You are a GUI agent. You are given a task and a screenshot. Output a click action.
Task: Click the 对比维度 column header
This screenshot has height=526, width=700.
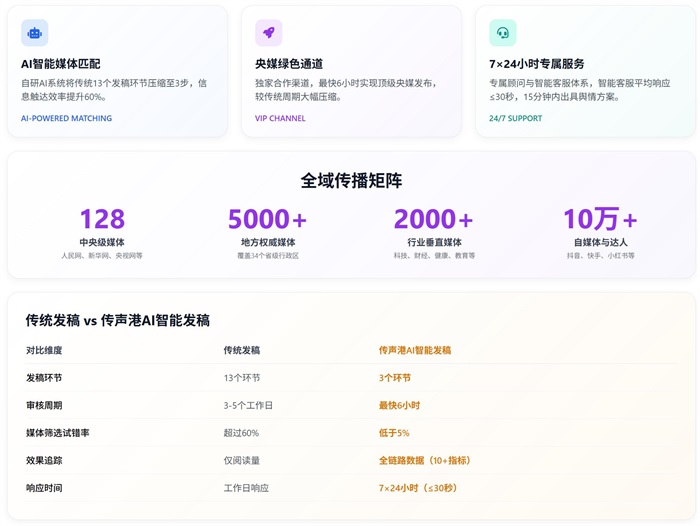[44, 350]
